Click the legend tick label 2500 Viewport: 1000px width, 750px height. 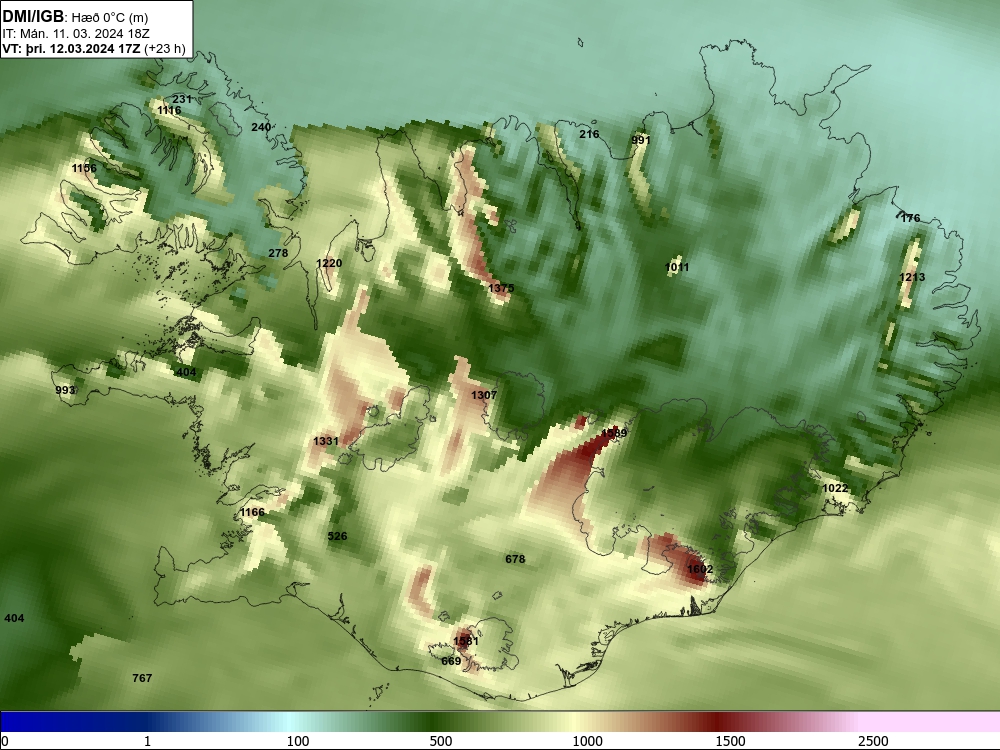(x=873, y=741)
